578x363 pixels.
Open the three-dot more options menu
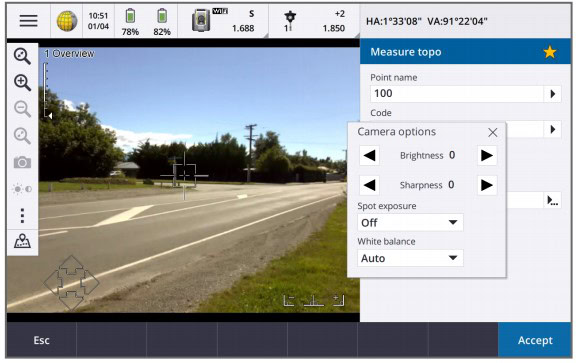(x=22, y=216)
